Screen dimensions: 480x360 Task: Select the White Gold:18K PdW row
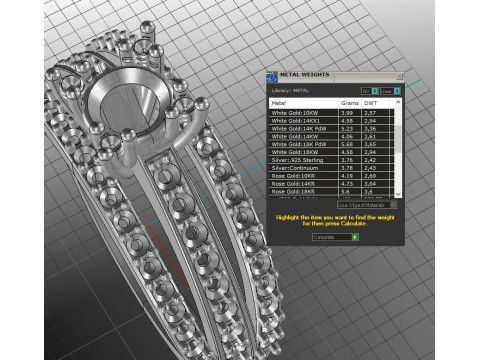(x=332, y=144)
